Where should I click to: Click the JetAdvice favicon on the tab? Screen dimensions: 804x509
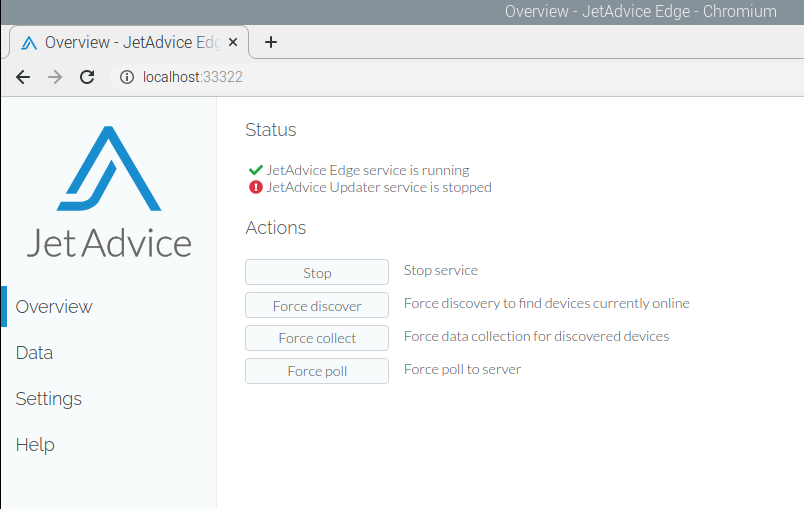coord(29,43)
